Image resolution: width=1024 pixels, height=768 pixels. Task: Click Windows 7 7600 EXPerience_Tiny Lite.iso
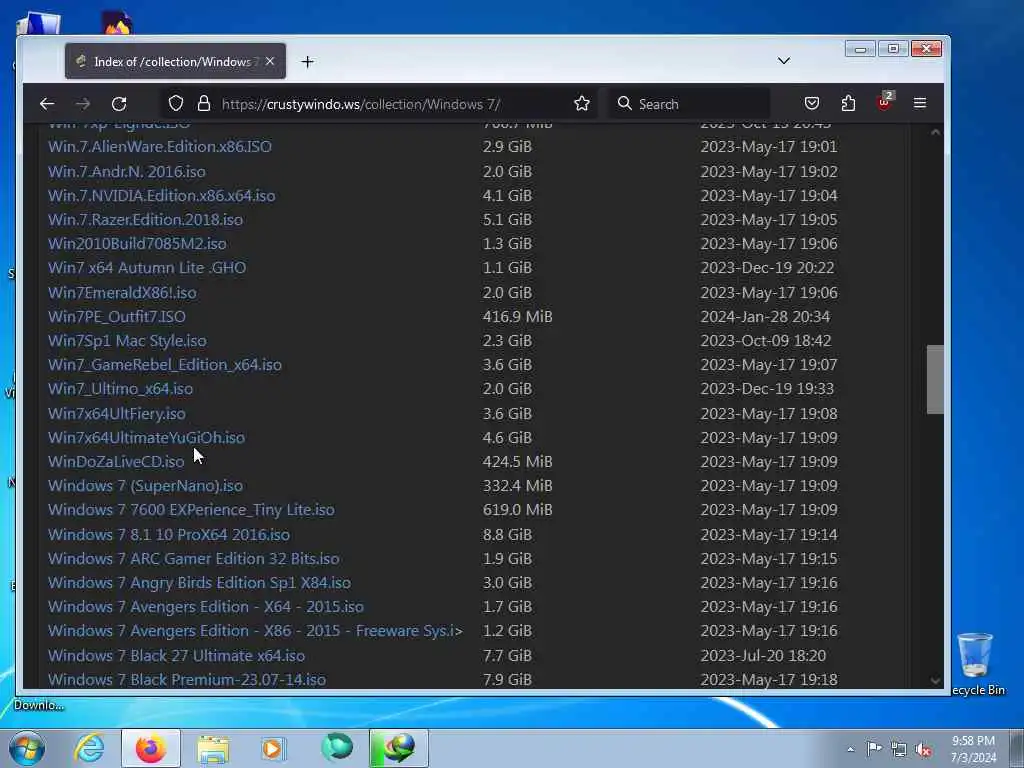tap(191, 510)
